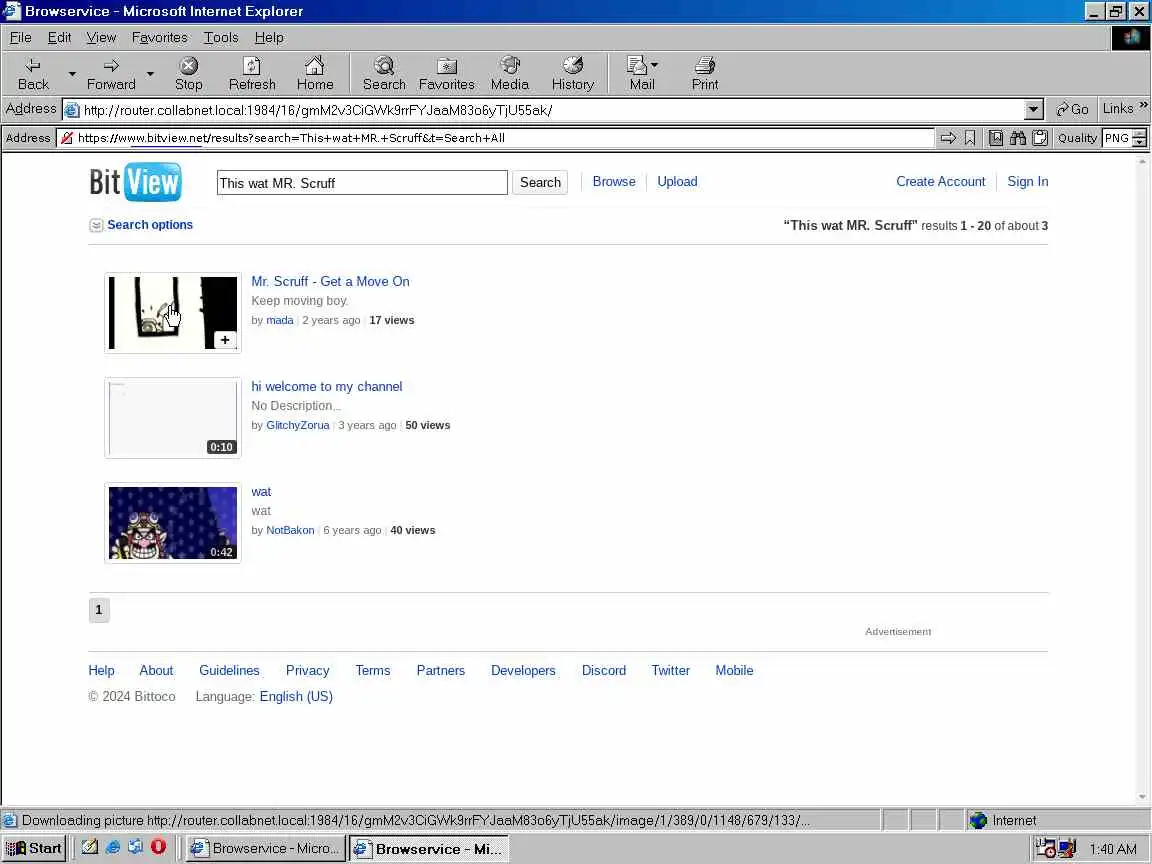Open the File menu

[21, 37]
